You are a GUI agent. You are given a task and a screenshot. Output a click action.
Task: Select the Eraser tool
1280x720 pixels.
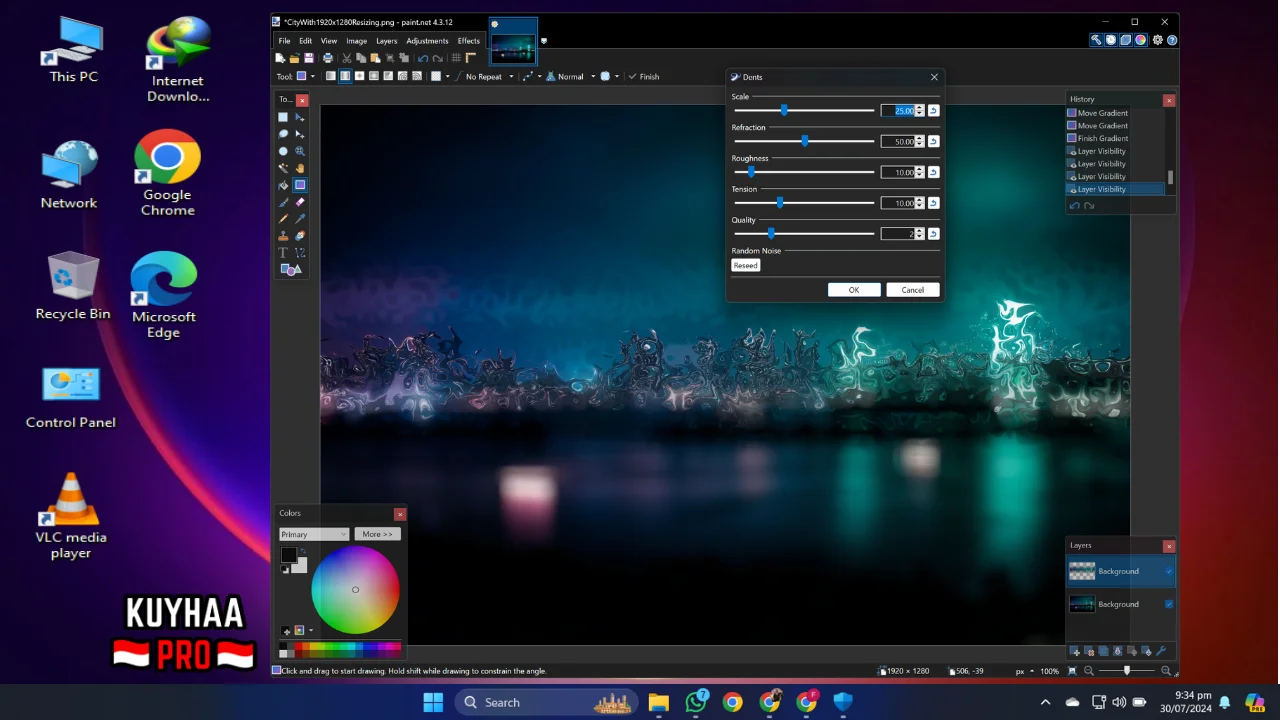point(300,202)
